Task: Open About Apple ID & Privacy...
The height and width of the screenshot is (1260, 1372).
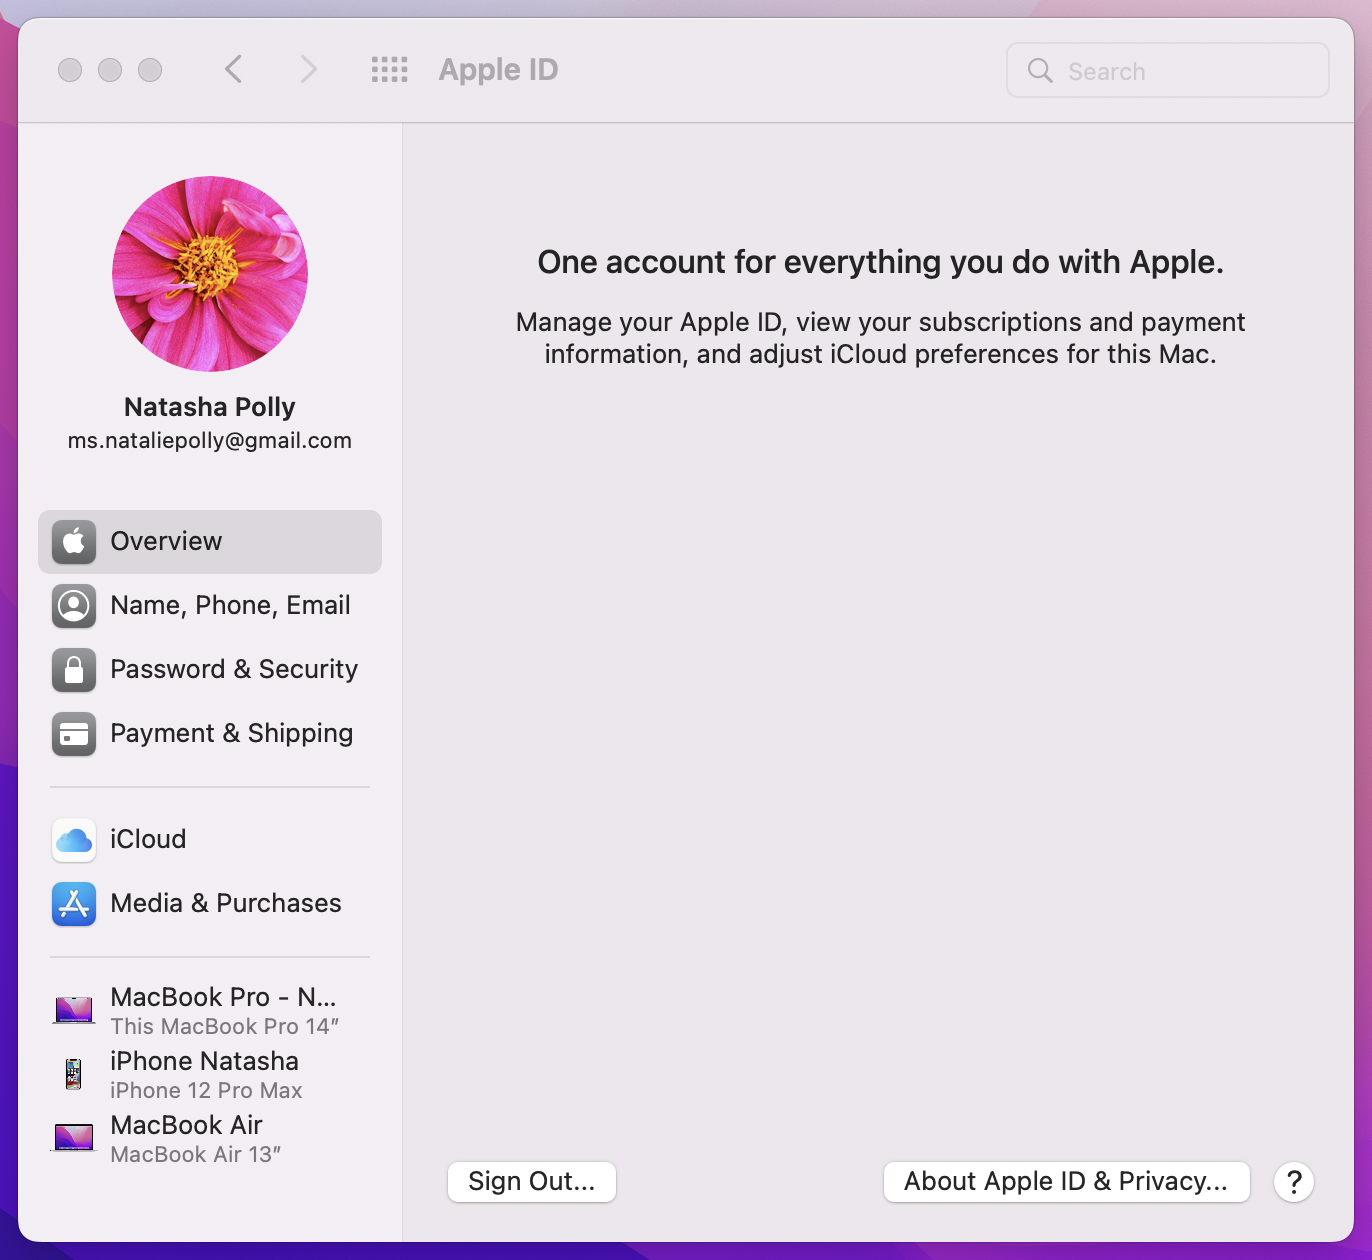Action: (x=1067, y=1182)
